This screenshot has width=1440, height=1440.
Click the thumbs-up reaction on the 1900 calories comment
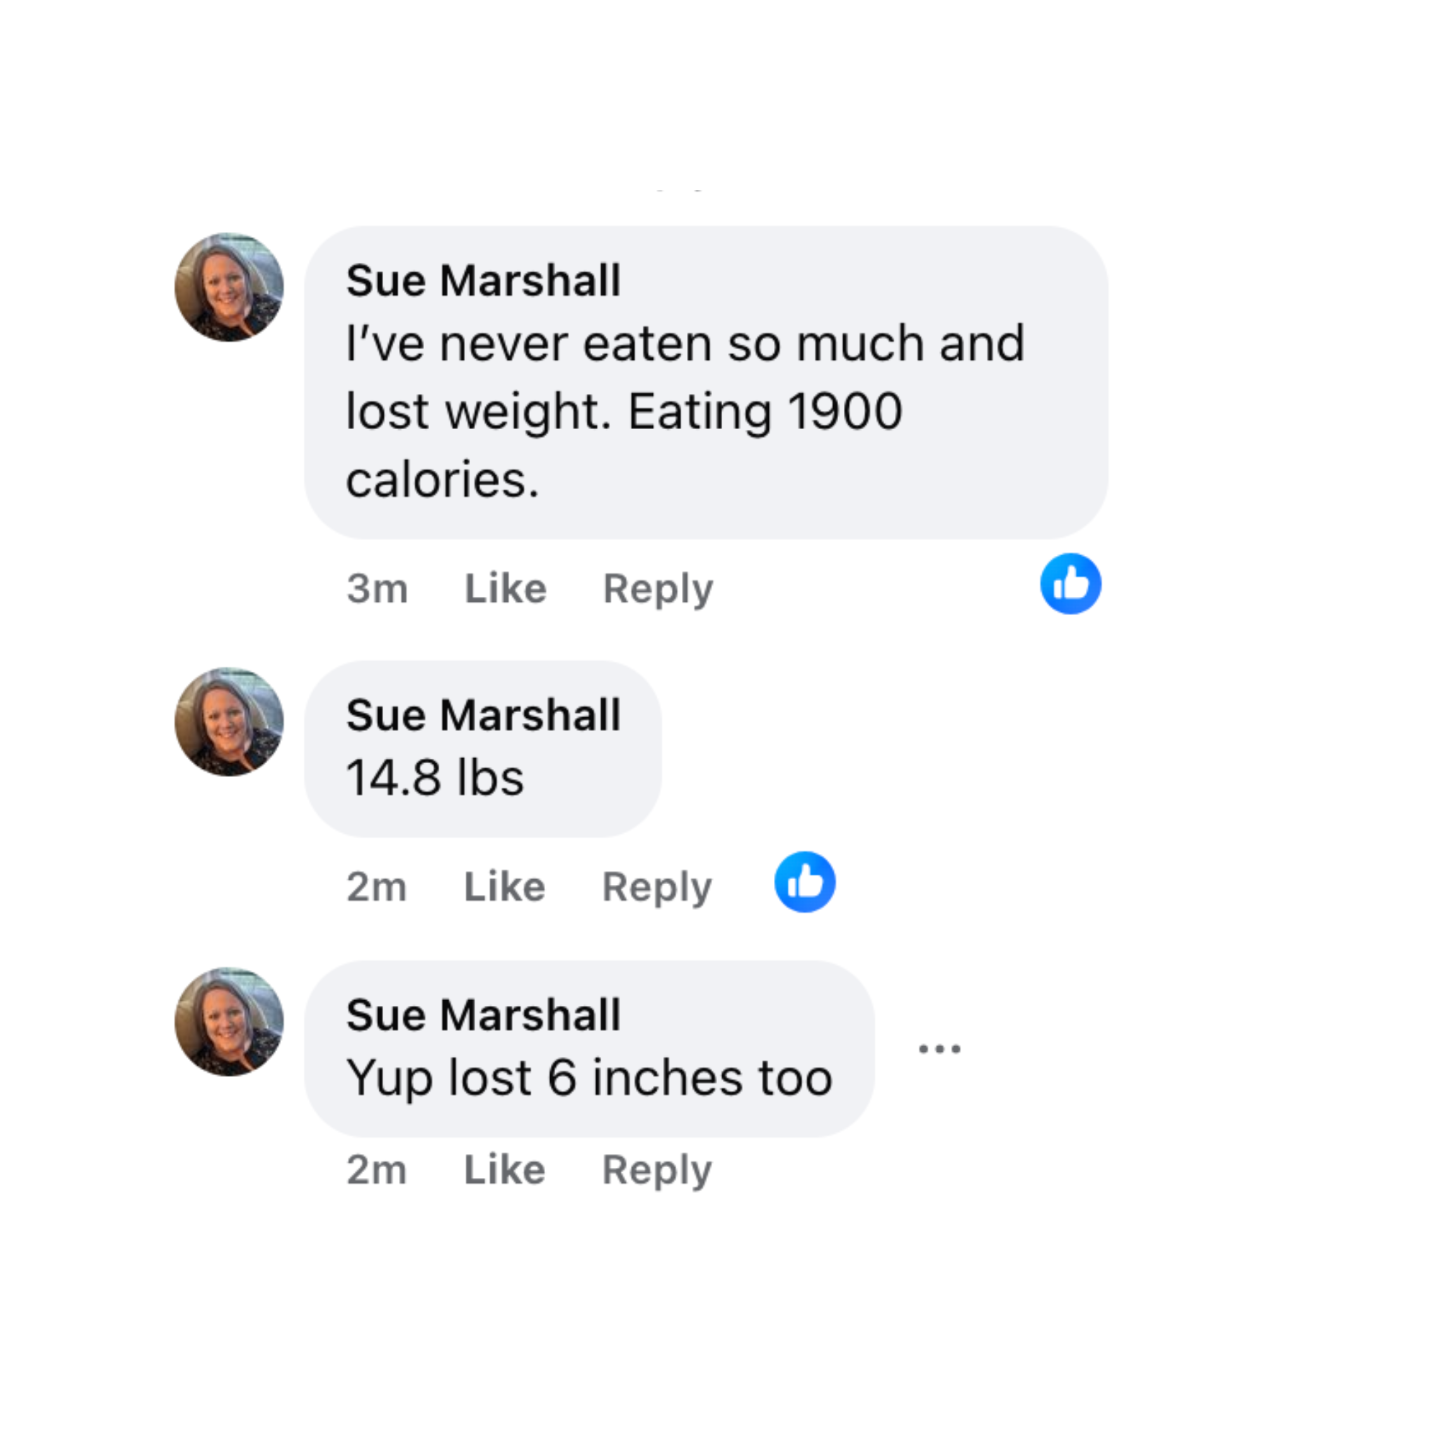point(1070,583)
